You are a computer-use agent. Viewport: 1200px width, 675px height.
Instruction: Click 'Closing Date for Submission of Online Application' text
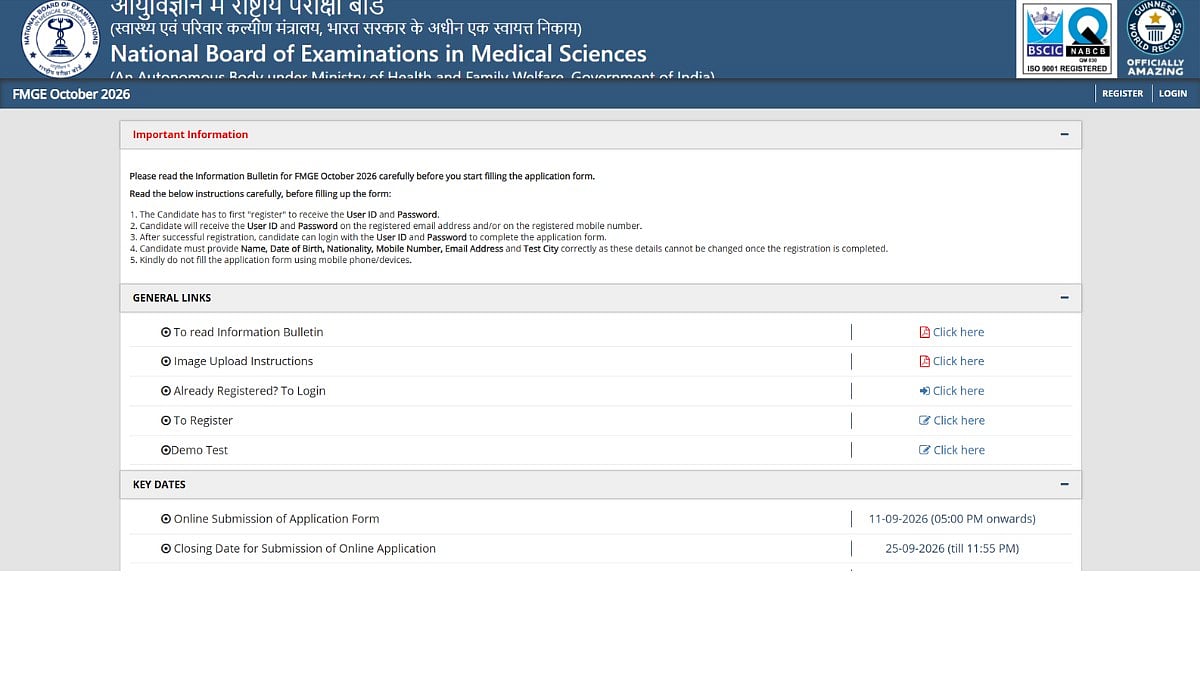pos(305,549)
